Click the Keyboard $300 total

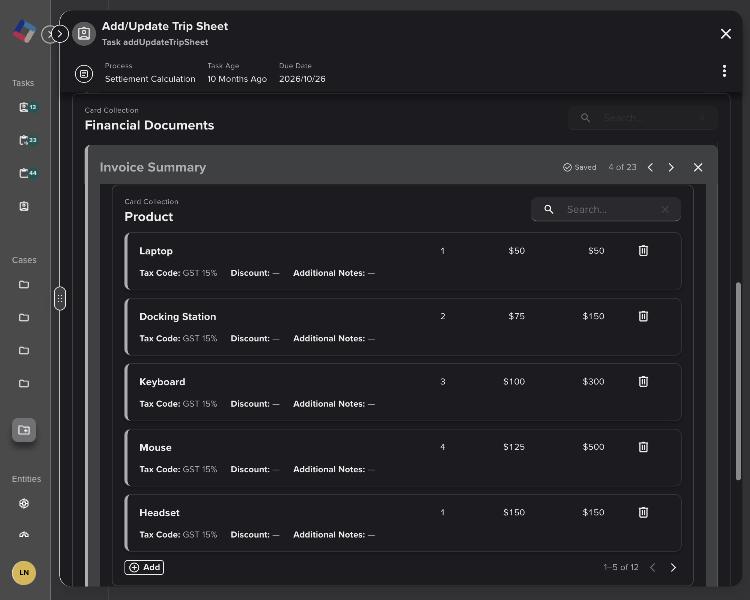[x=593, y=382]
